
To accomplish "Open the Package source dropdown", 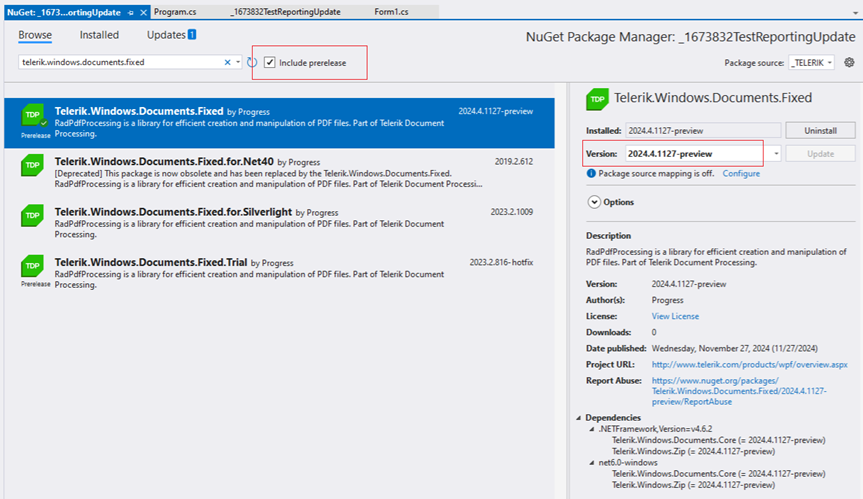I will click(811, 62).
